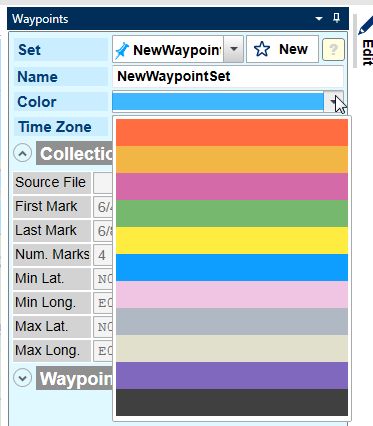Pick the amber orange color swatch
The image size is (373, 426).
click(232, 160)
